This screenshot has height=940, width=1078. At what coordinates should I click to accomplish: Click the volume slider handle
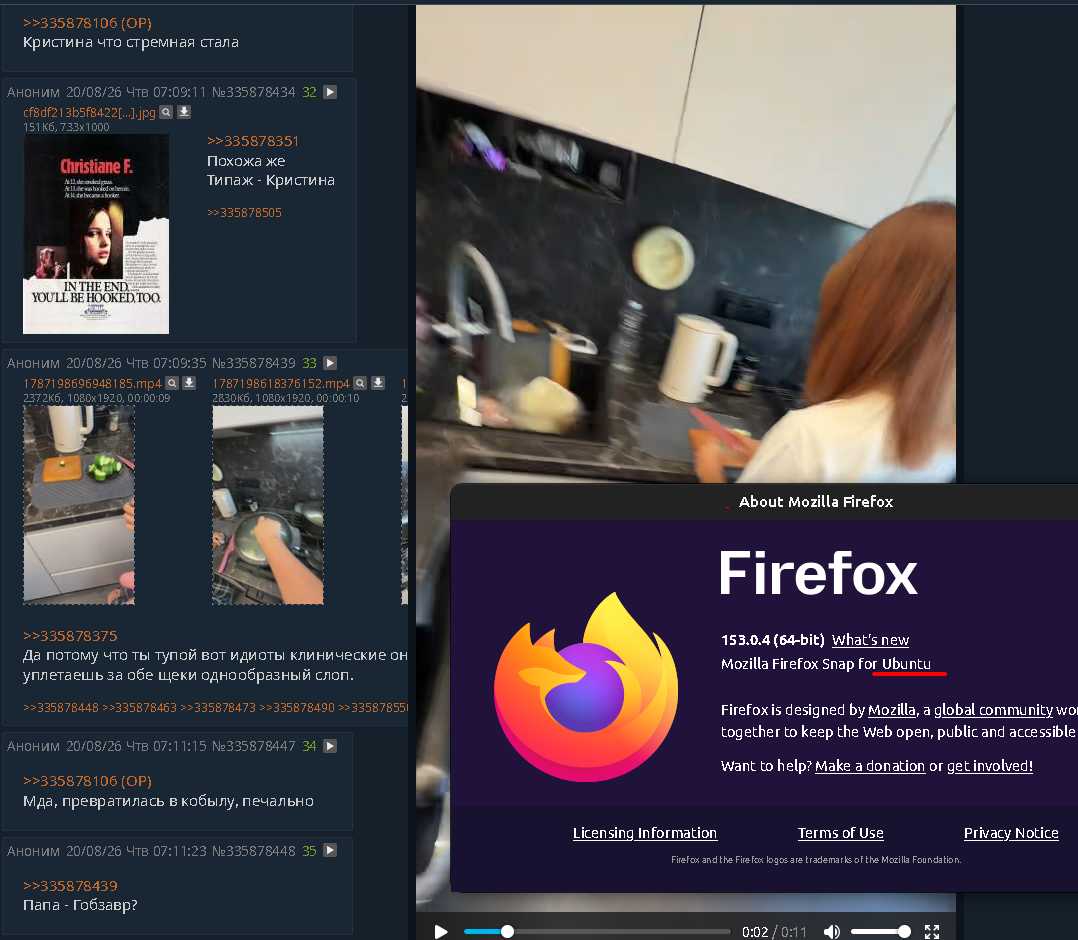coord(904,932)
